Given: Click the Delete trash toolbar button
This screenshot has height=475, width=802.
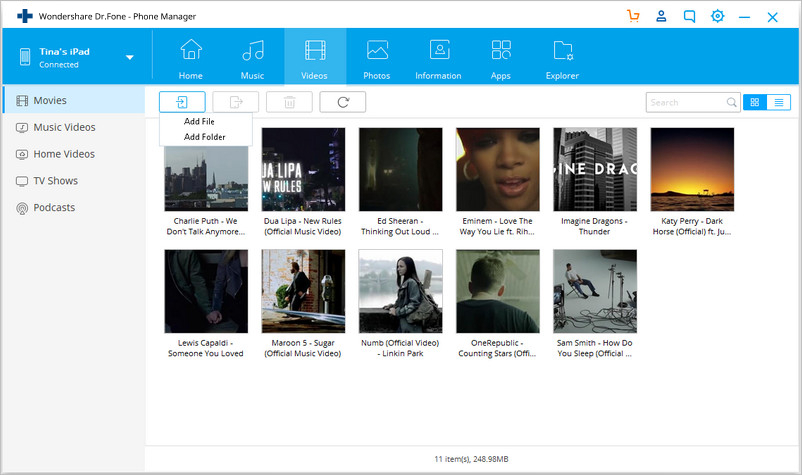Looking at the screenshot, I should (289, 102).
